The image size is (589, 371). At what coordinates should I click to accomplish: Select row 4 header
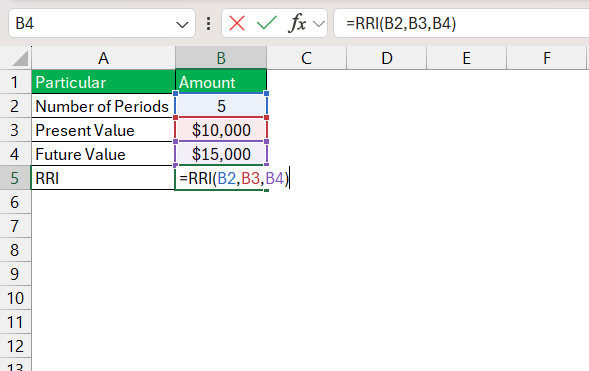tap(15, 154)
